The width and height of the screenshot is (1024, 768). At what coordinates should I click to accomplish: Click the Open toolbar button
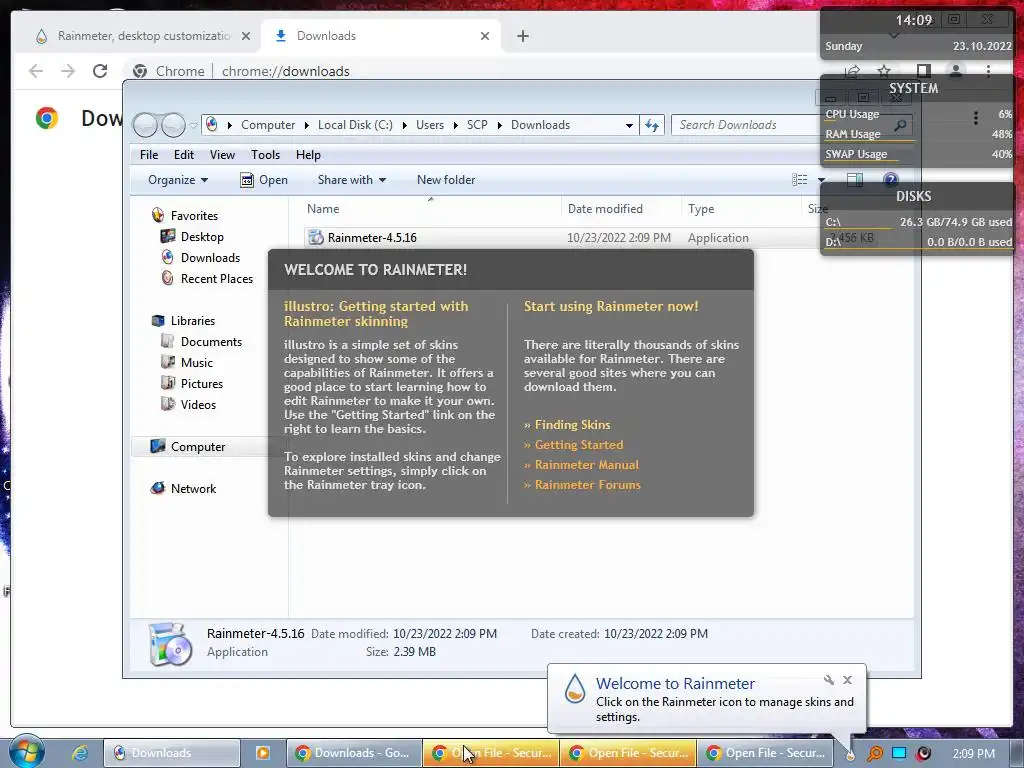[x=264, y=180]
